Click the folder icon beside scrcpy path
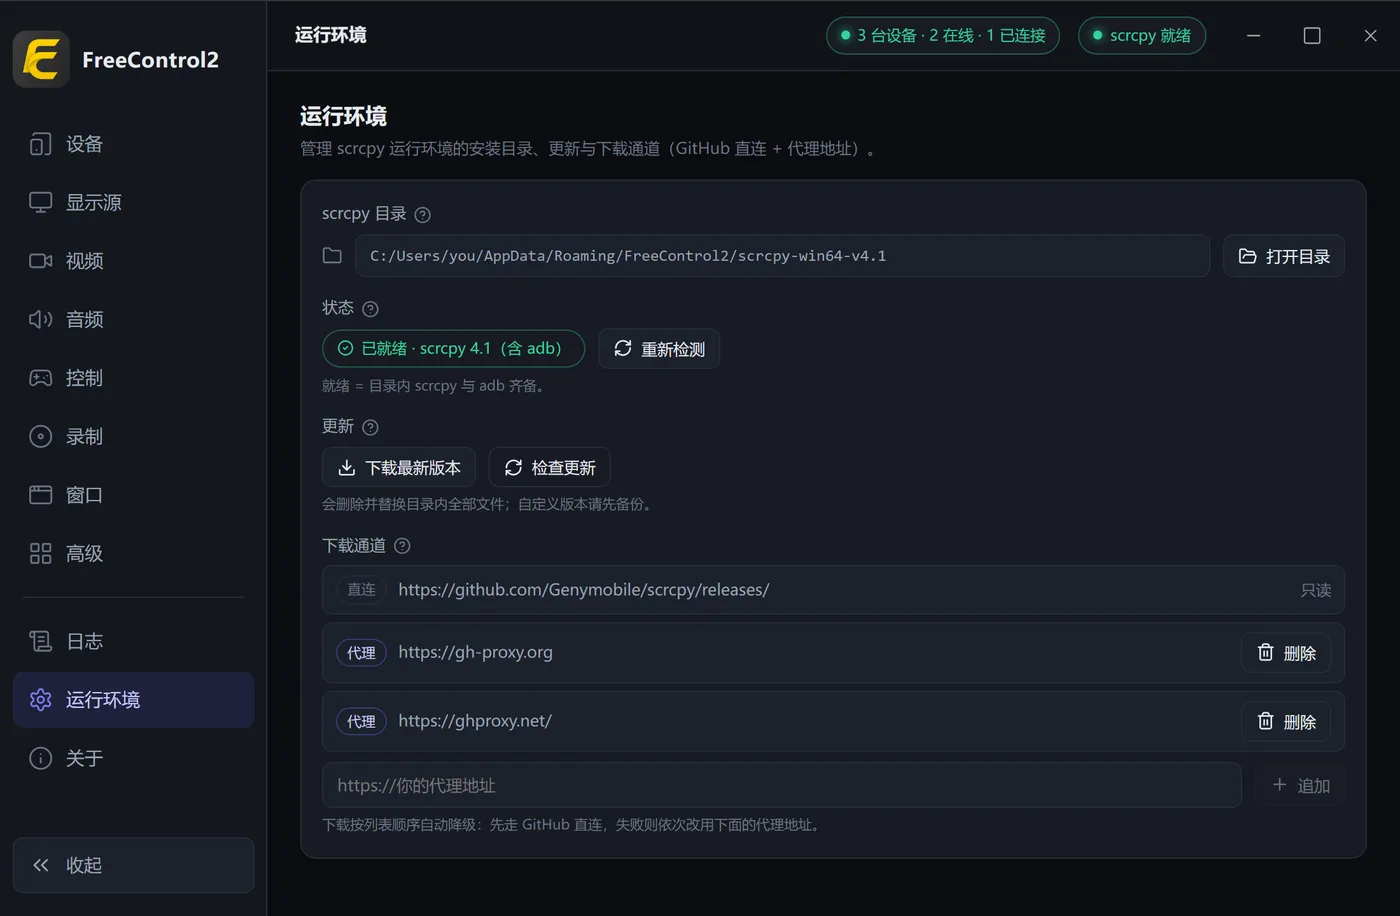 pos(332,256)
